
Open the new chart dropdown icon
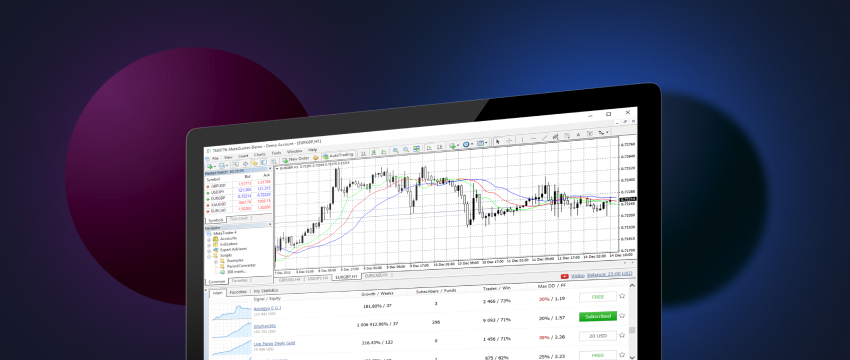[x=210, y=166]
